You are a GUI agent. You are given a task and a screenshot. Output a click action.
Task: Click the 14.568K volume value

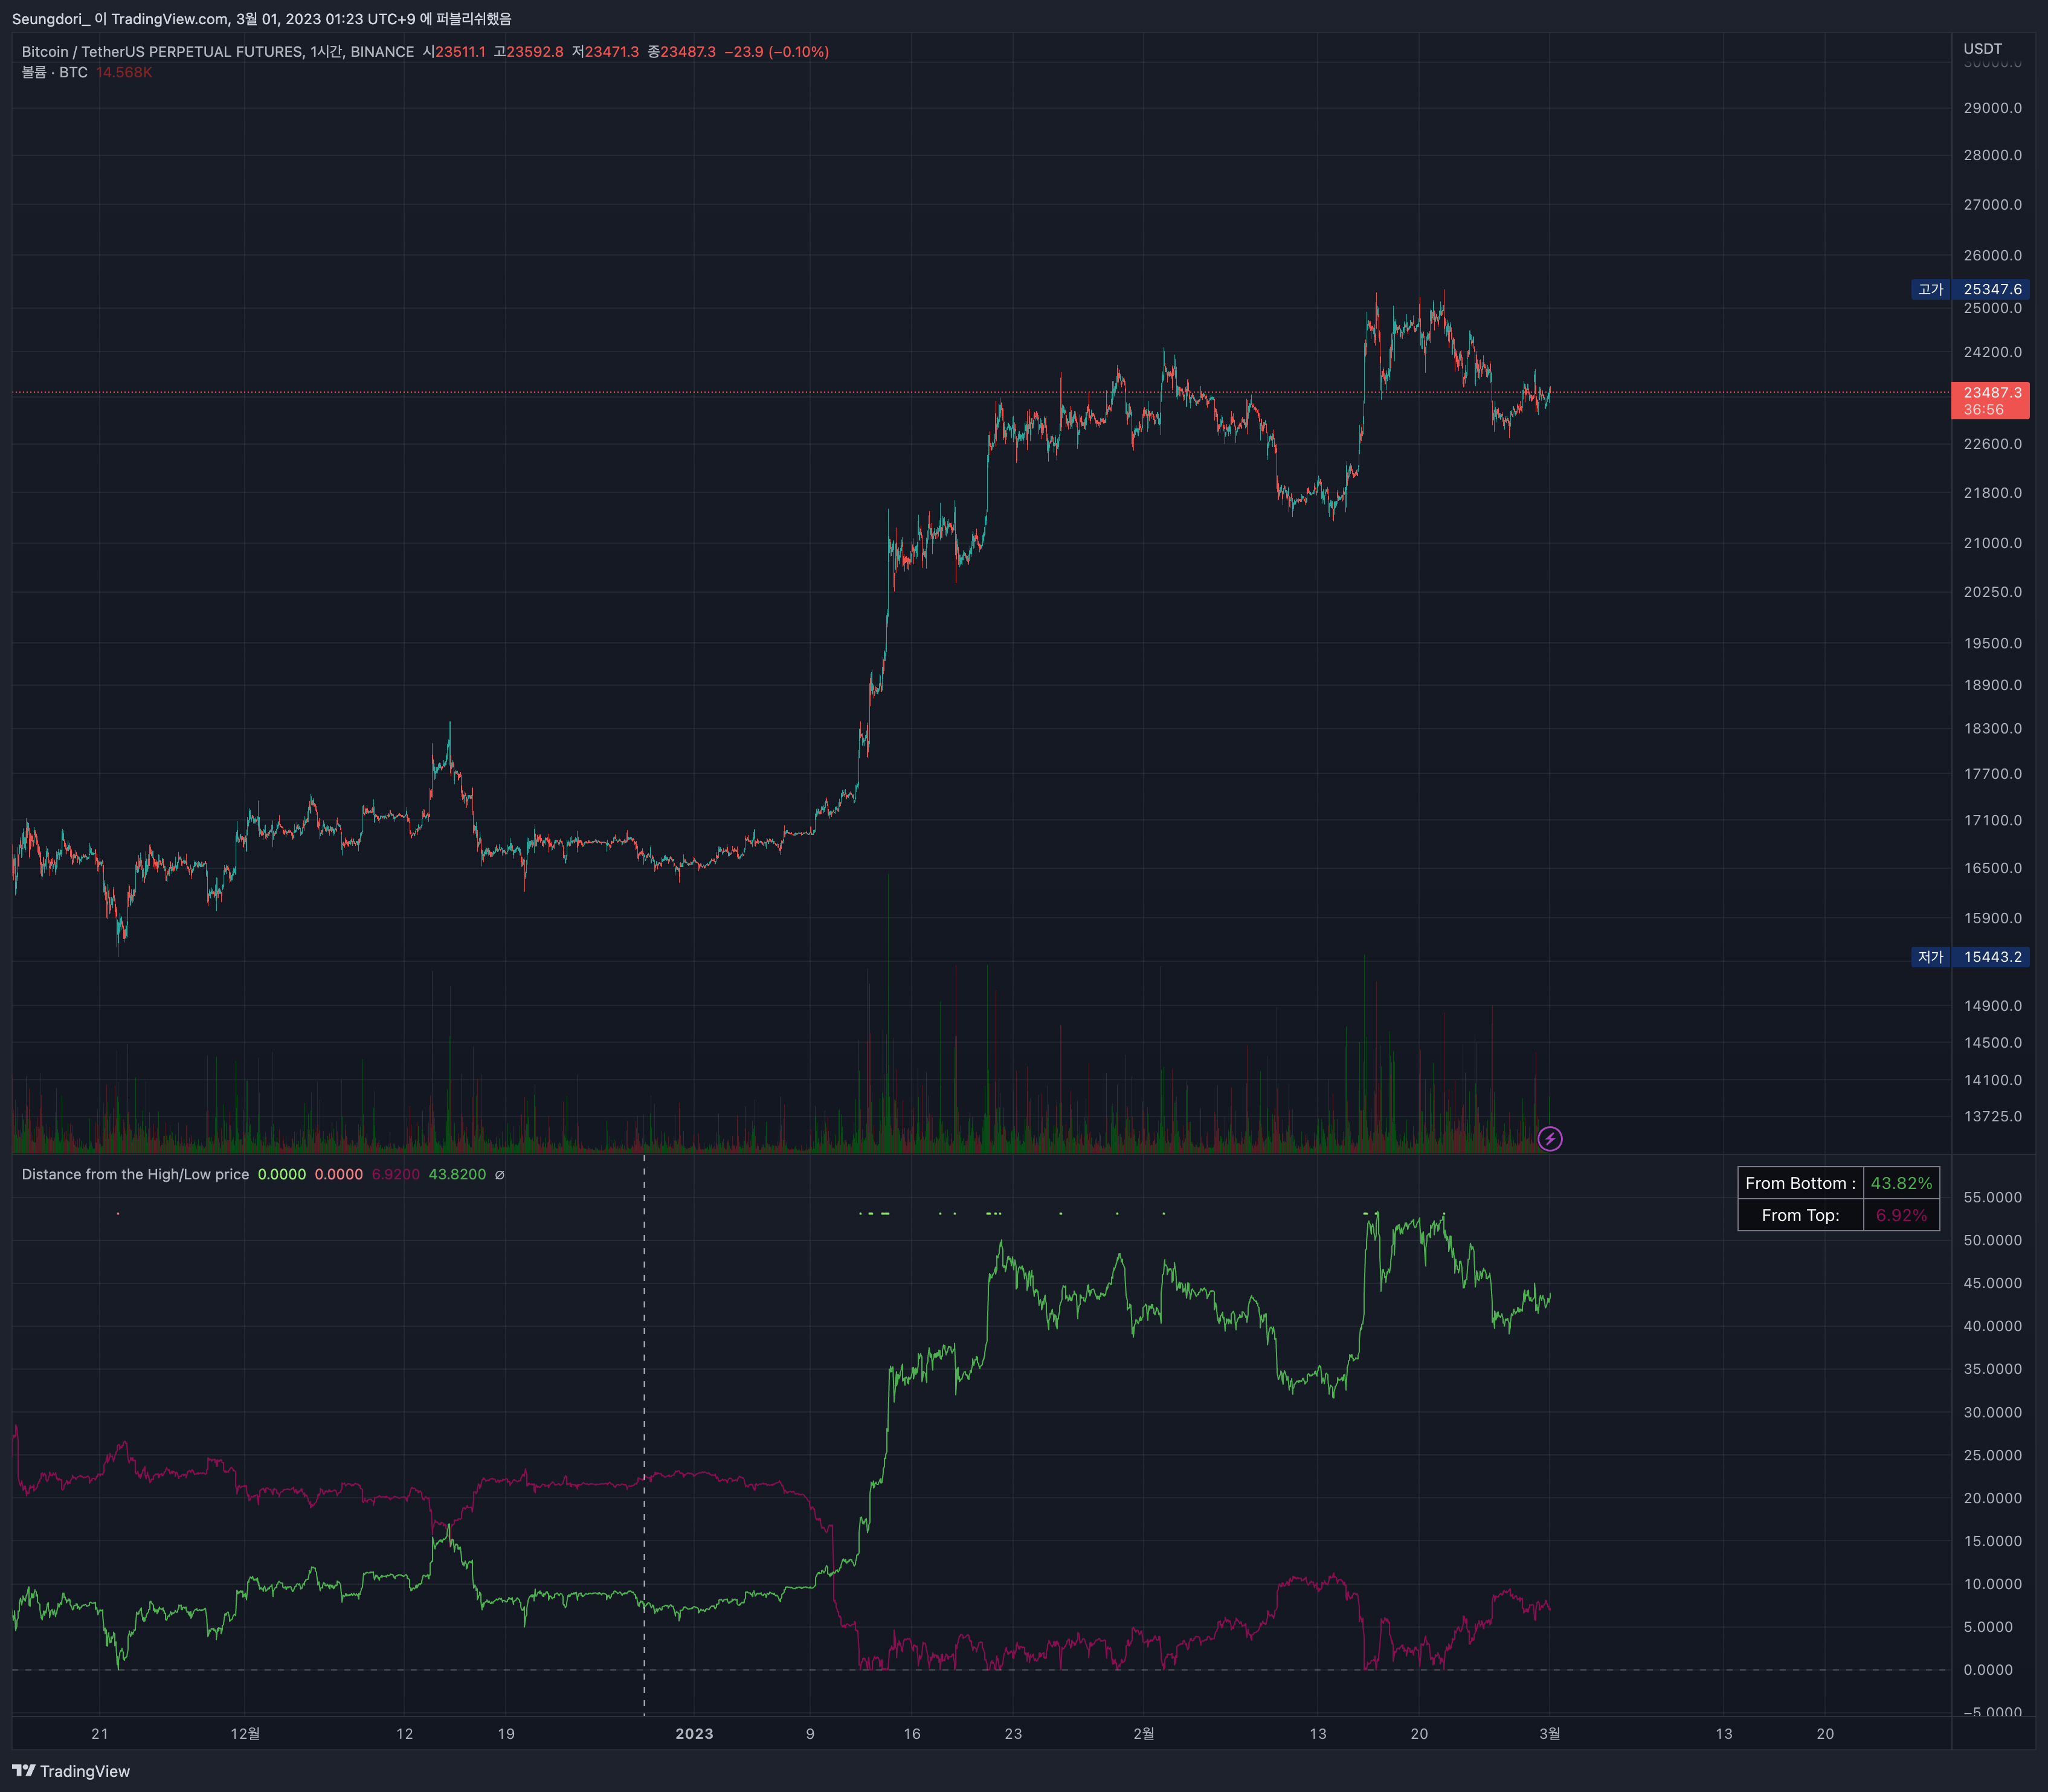coord(124,73)
